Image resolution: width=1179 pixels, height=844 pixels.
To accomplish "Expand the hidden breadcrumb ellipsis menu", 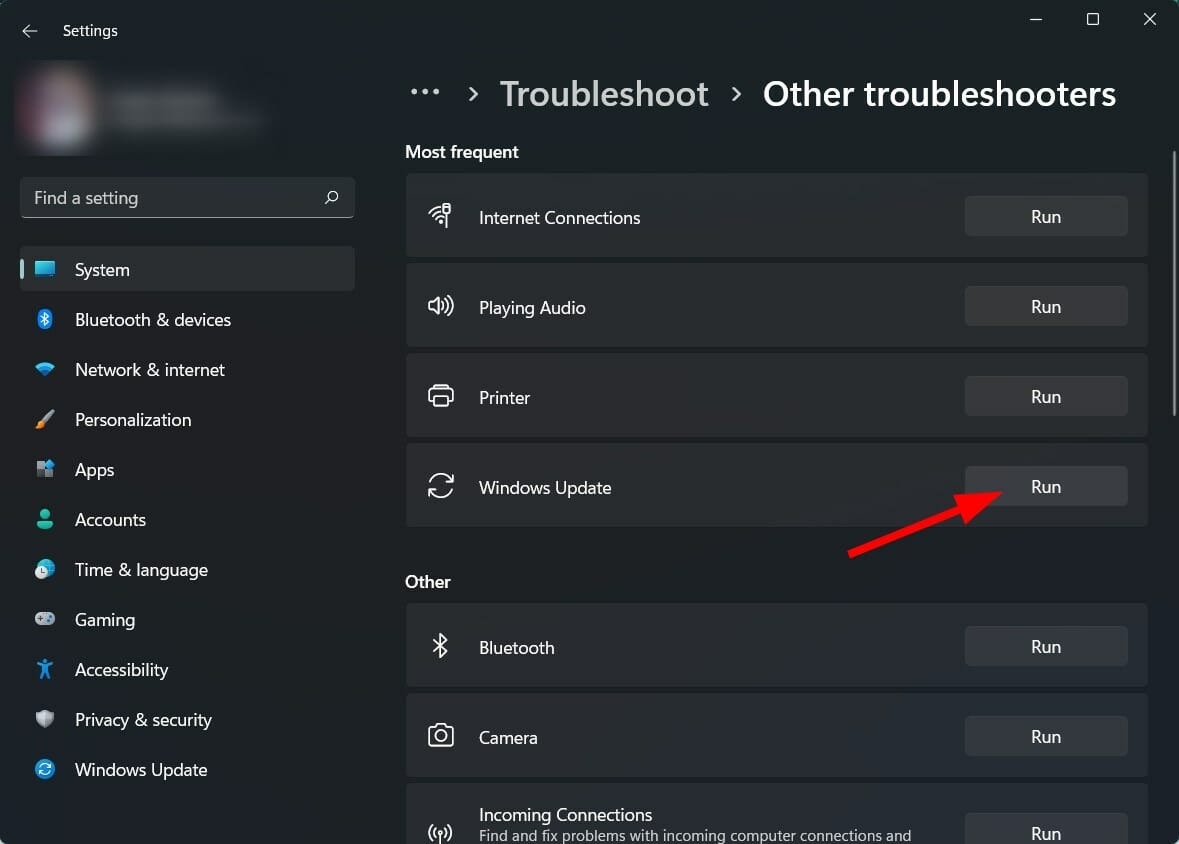I will pyautogui.click(x=426, y=92).
